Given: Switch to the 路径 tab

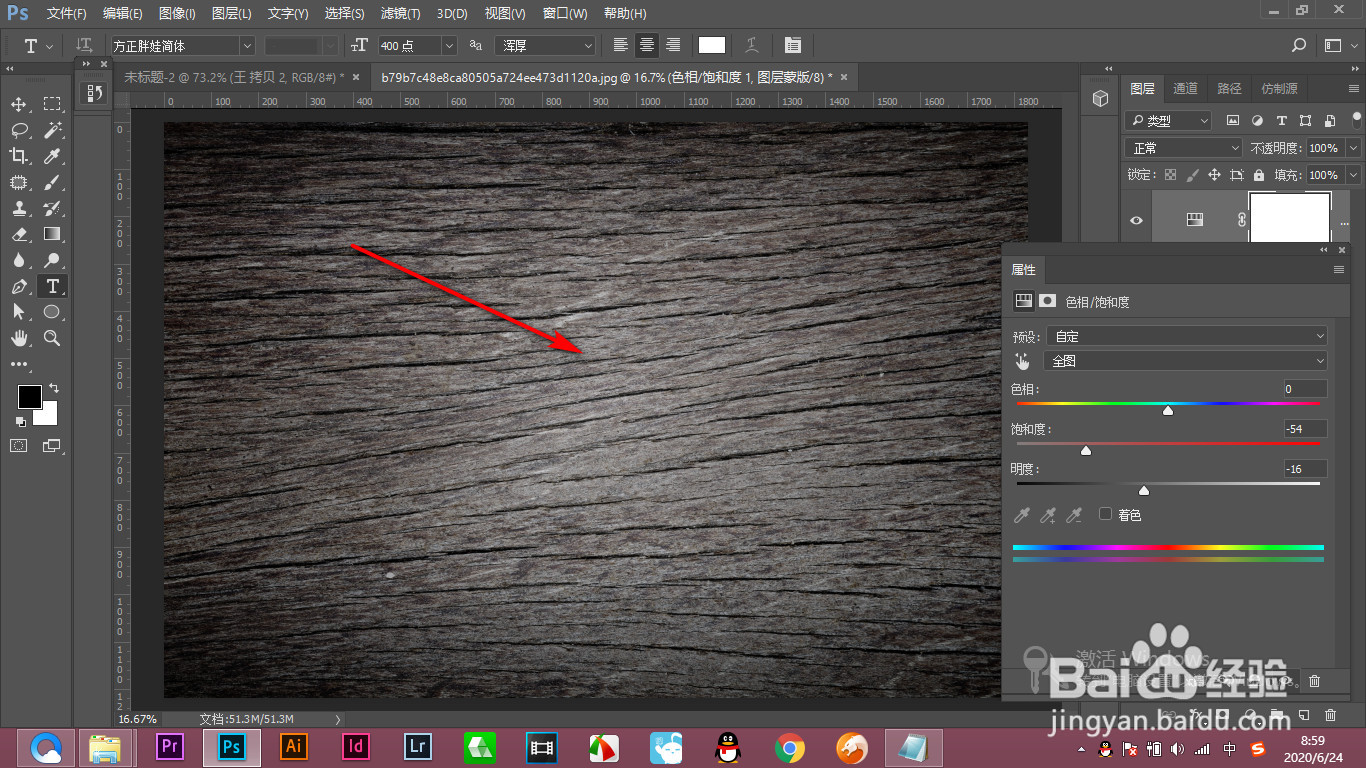Looking at the screenshot, I should pos(1229,89).
